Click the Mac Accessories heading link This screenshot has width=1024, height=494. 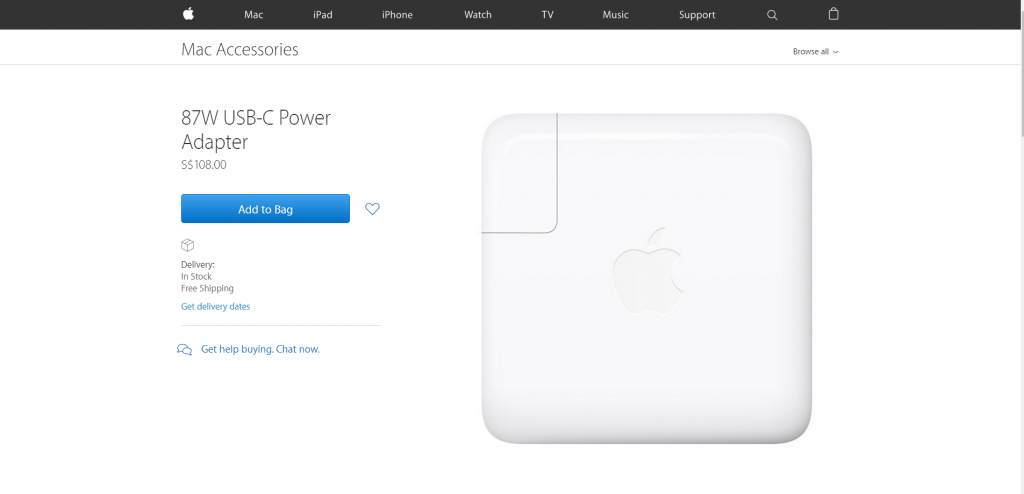[240, 50]
